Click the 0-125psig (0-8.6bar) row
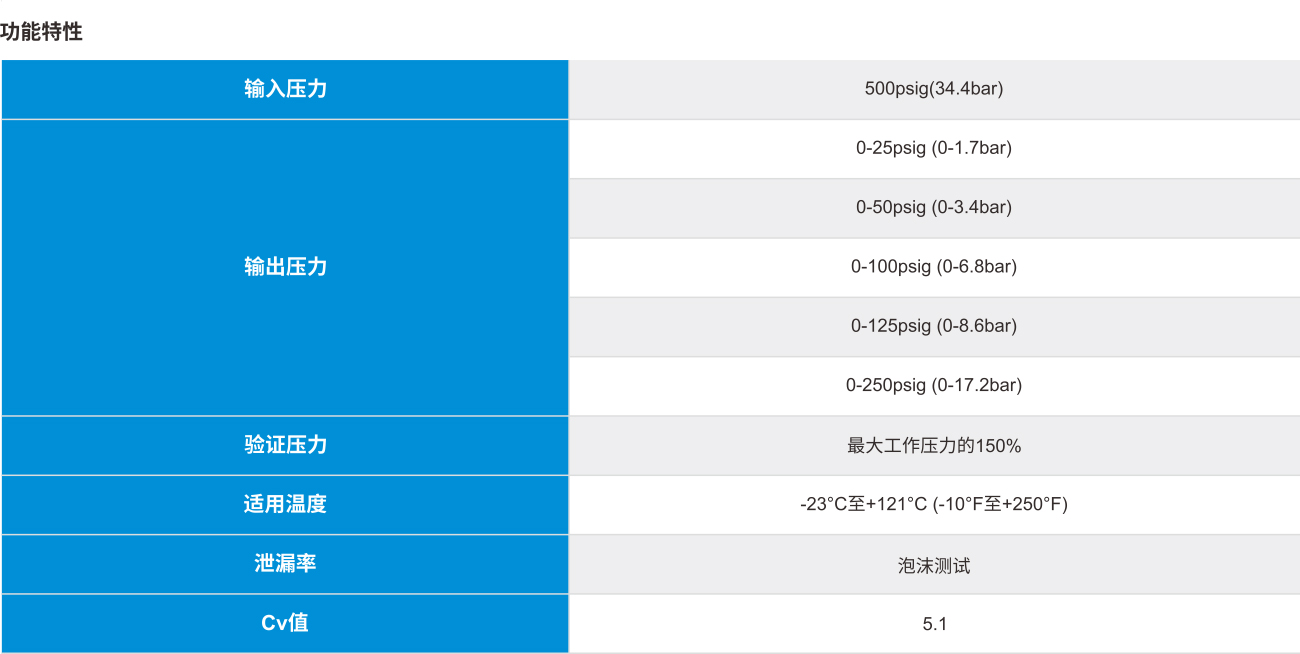 point(934,326)
